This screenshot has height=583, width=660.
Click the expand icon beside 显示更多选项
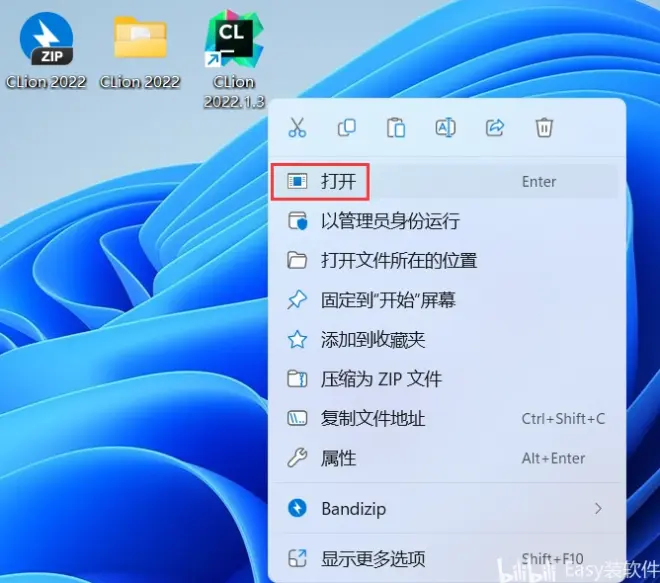297,559
